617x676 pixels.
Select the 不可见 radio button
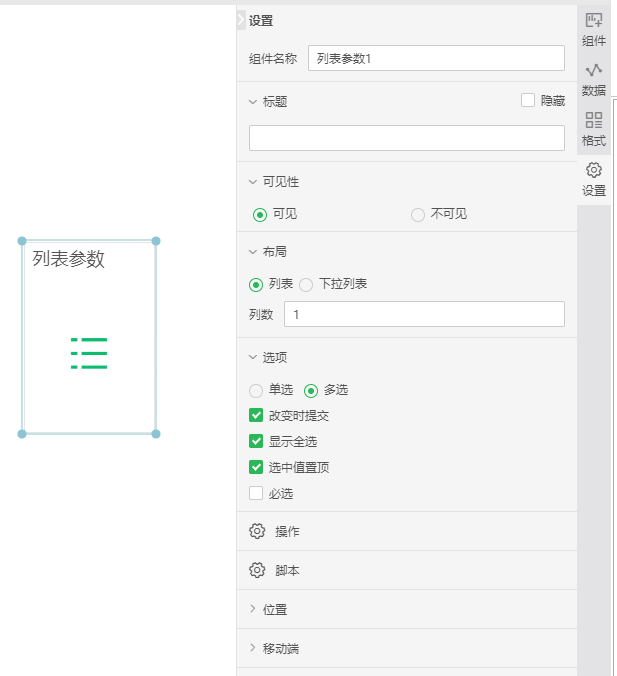pyautogui.click(x=418, y=214)
